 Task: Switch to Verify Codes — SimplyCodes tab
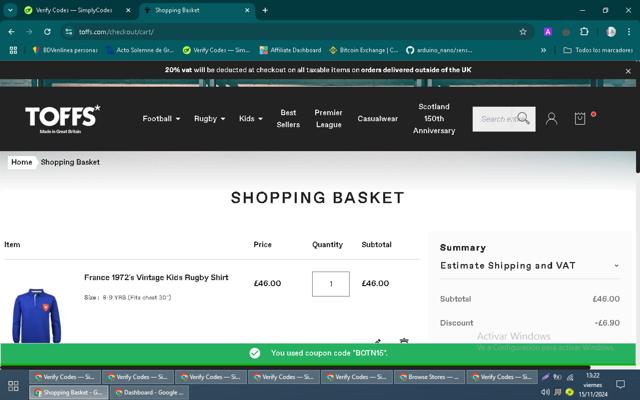(x=74, y=11)
